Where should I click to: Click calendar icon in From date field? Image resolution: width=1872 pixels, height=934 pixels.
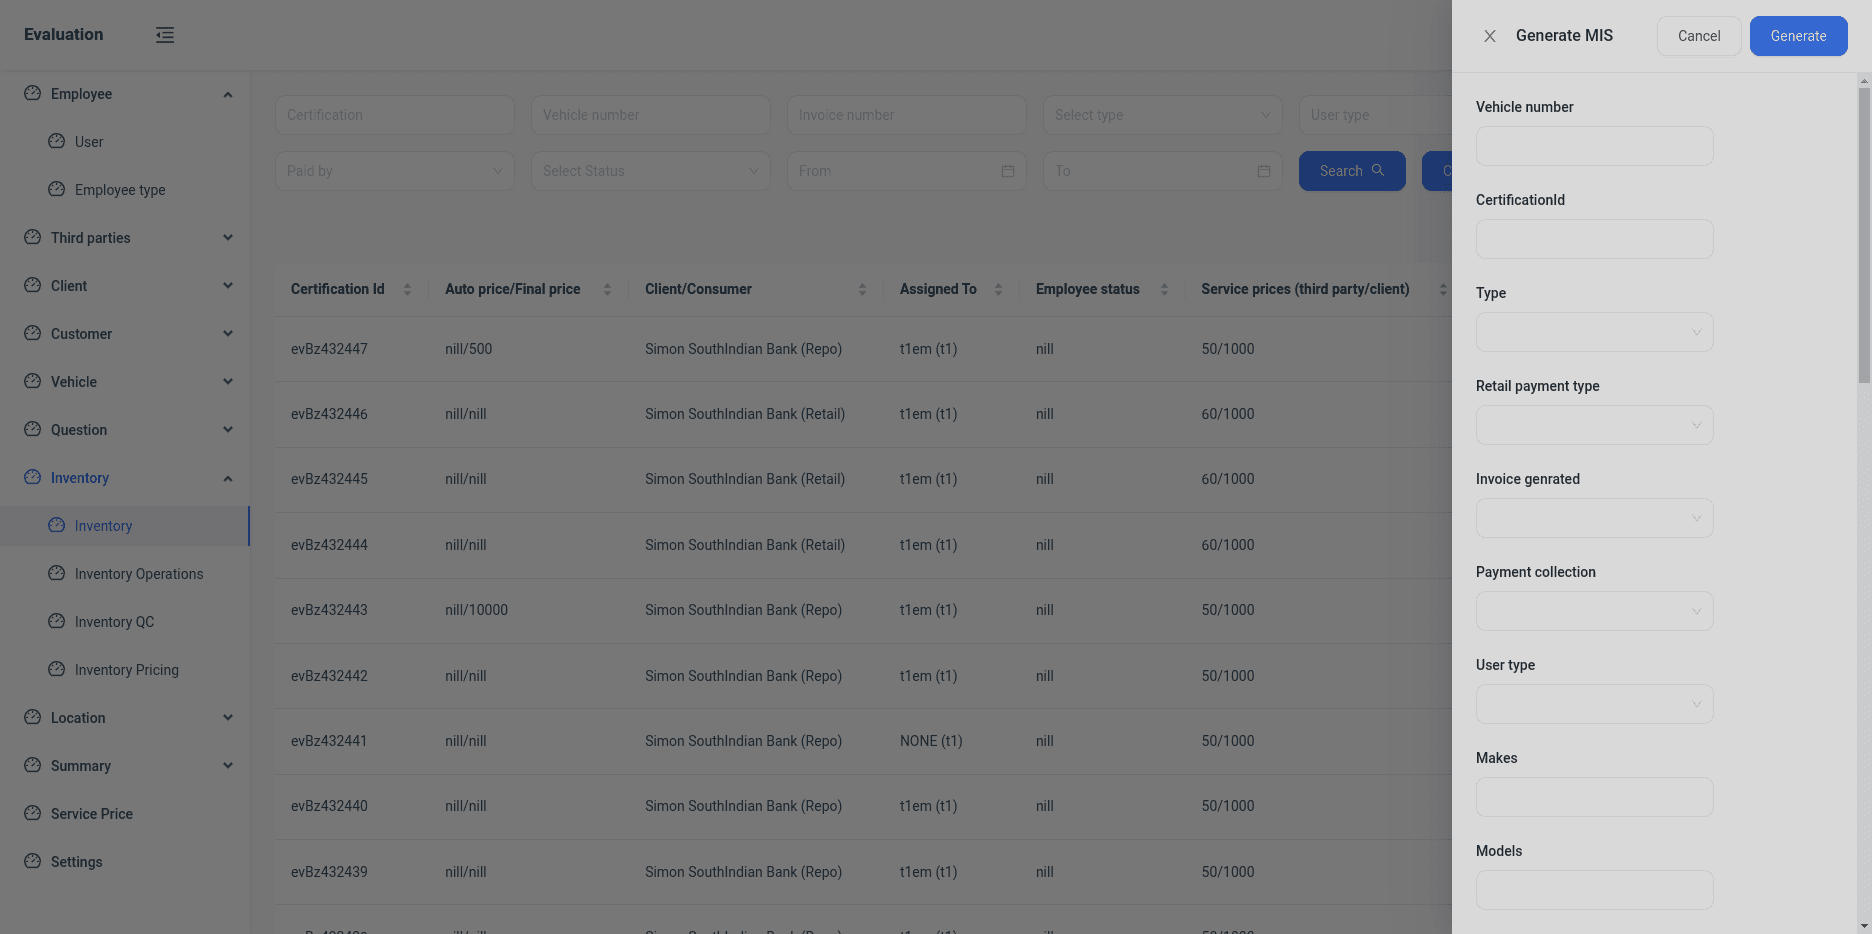point(1008,171)
